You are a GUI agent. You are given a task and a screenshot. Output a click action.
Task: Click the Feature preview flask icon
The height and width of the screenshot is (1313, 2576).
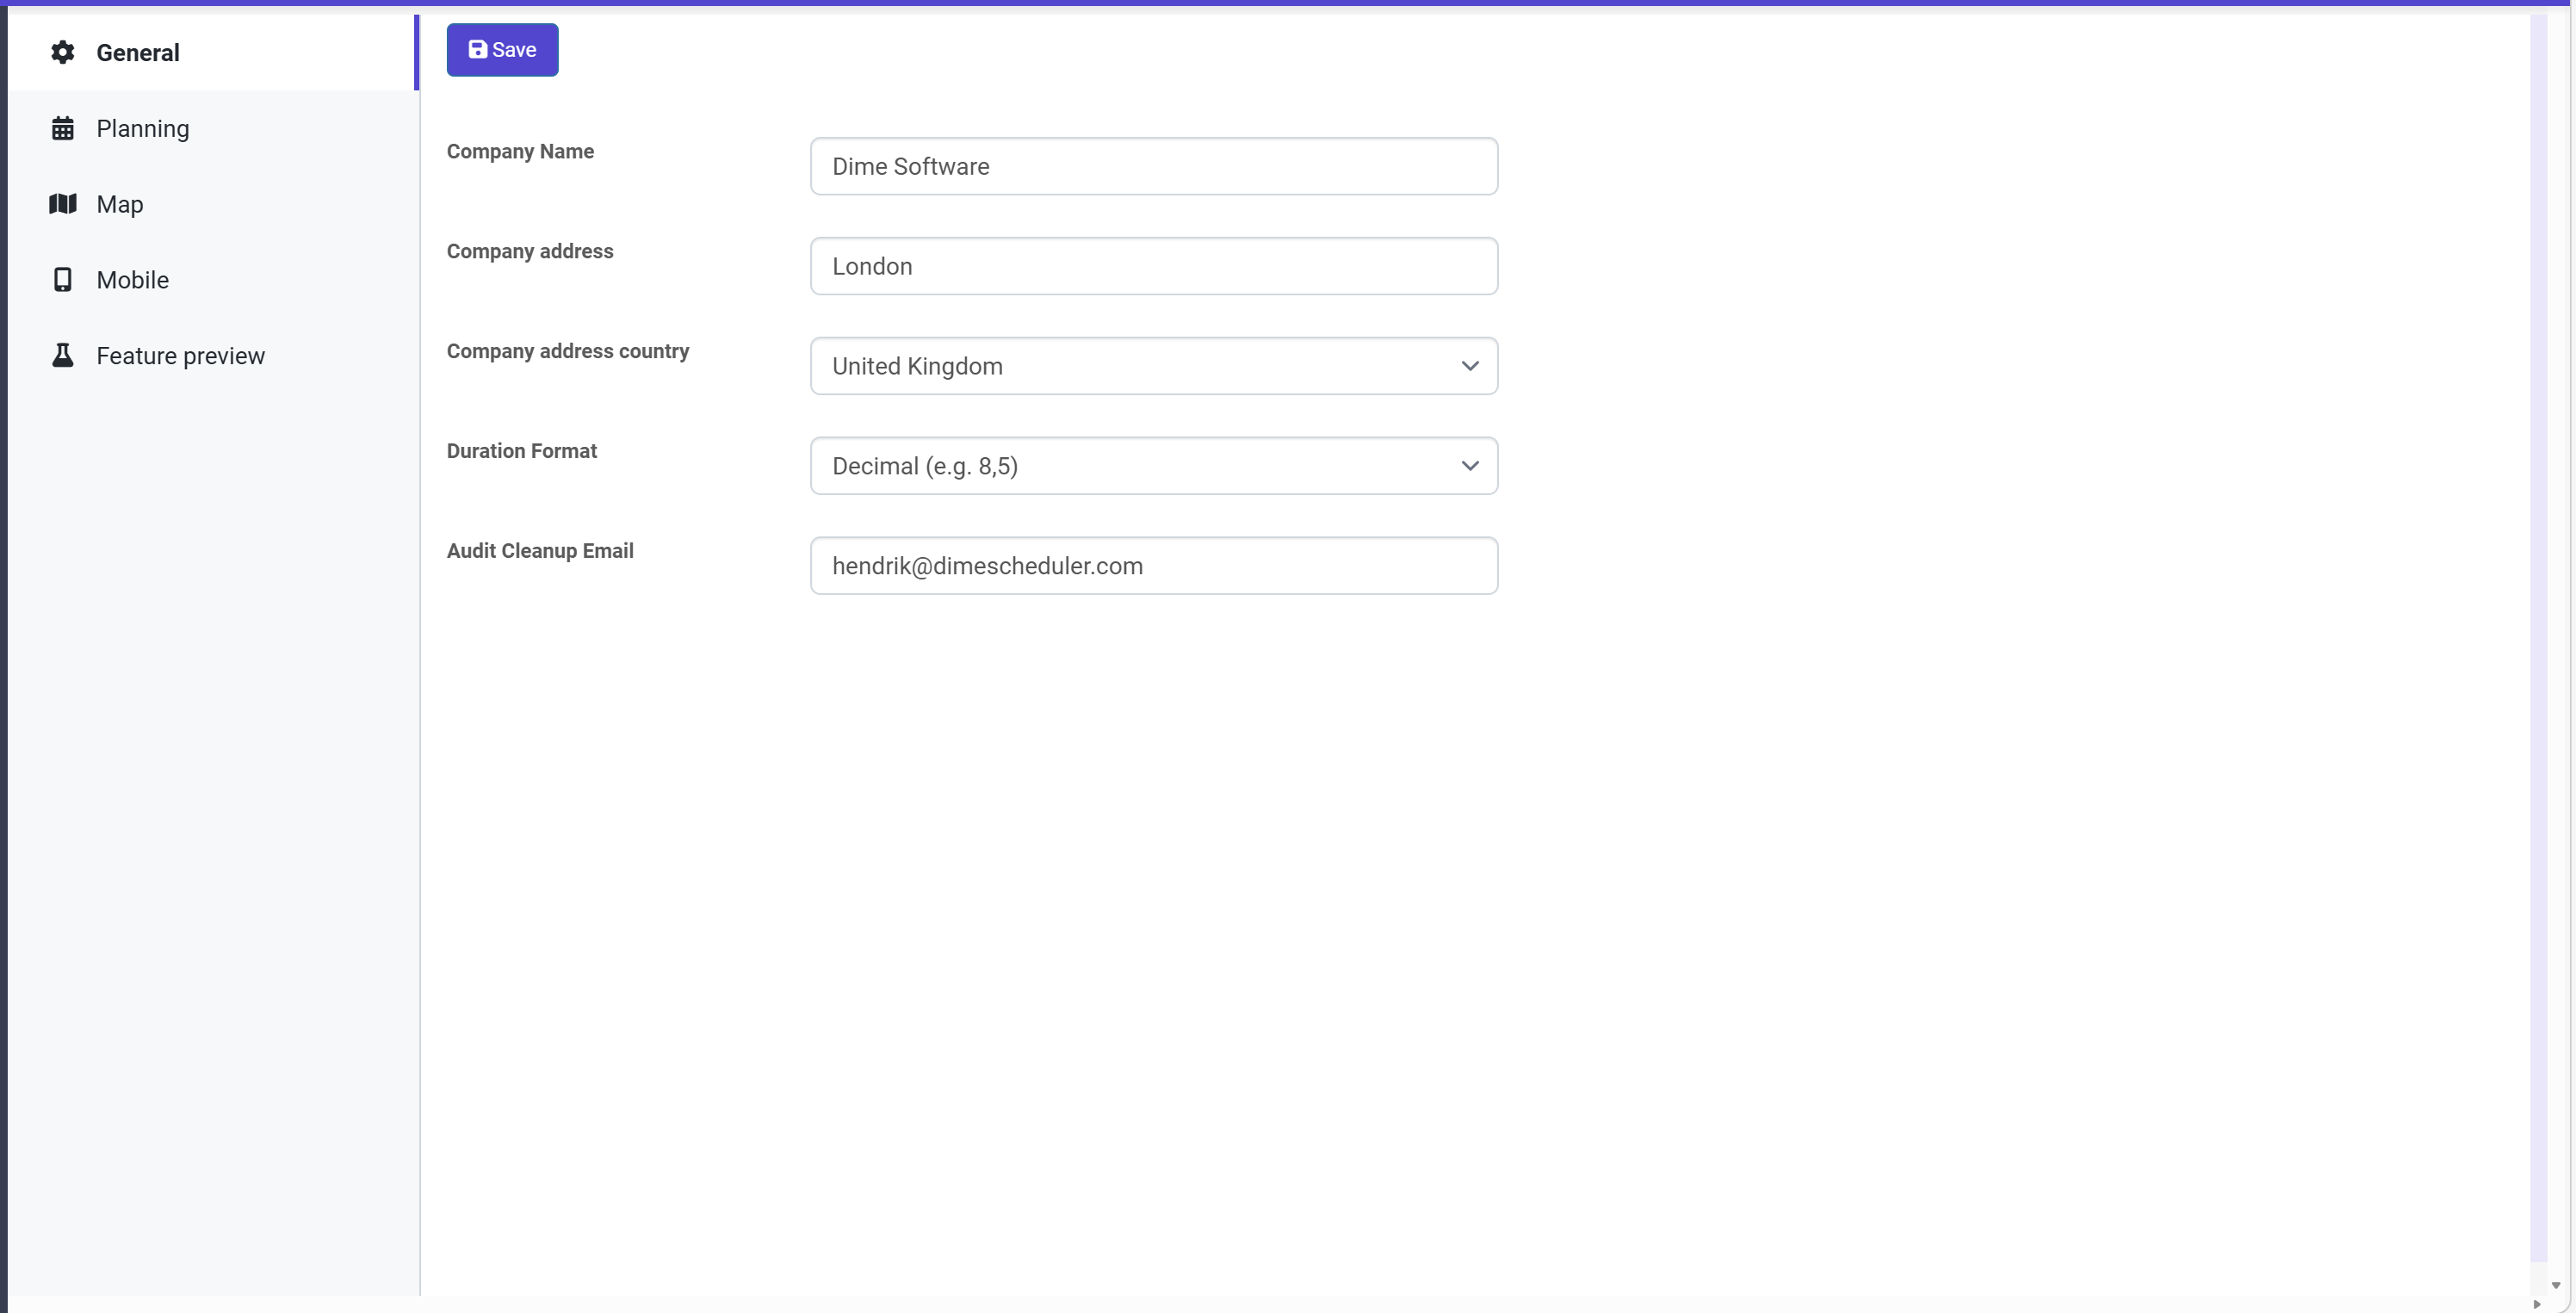[x=62, y=356]
